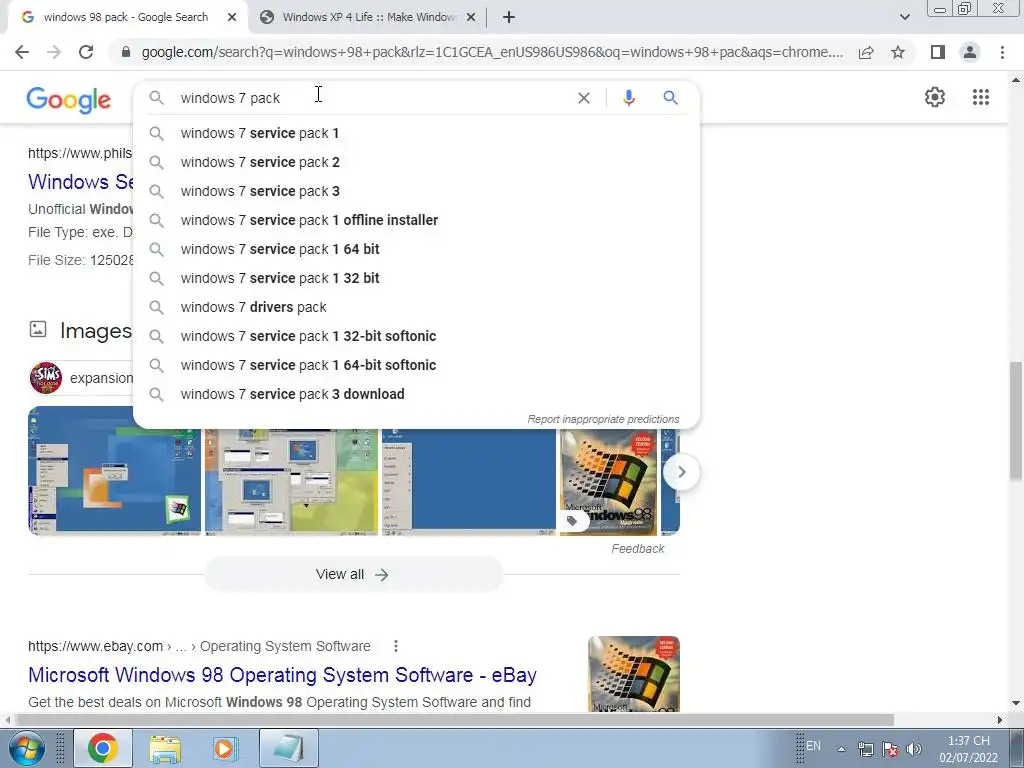Start voice search with microphone
The image size is (1024, 768).
coord(629,98)
